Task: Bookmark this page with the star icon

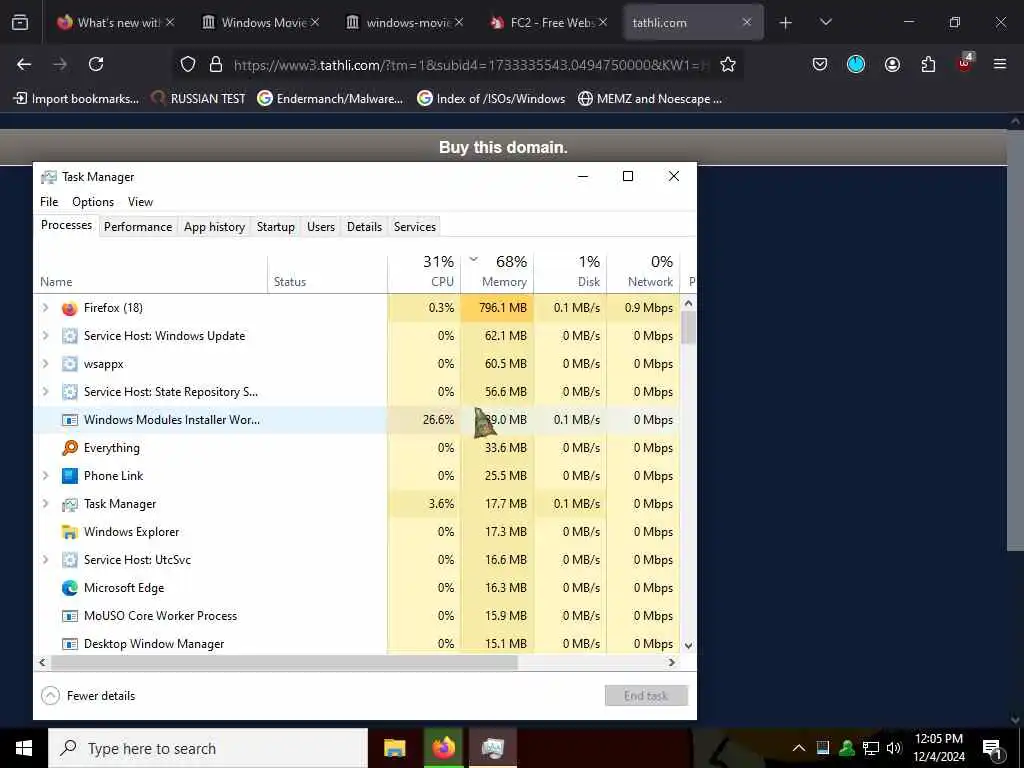Action: (728, 64)
